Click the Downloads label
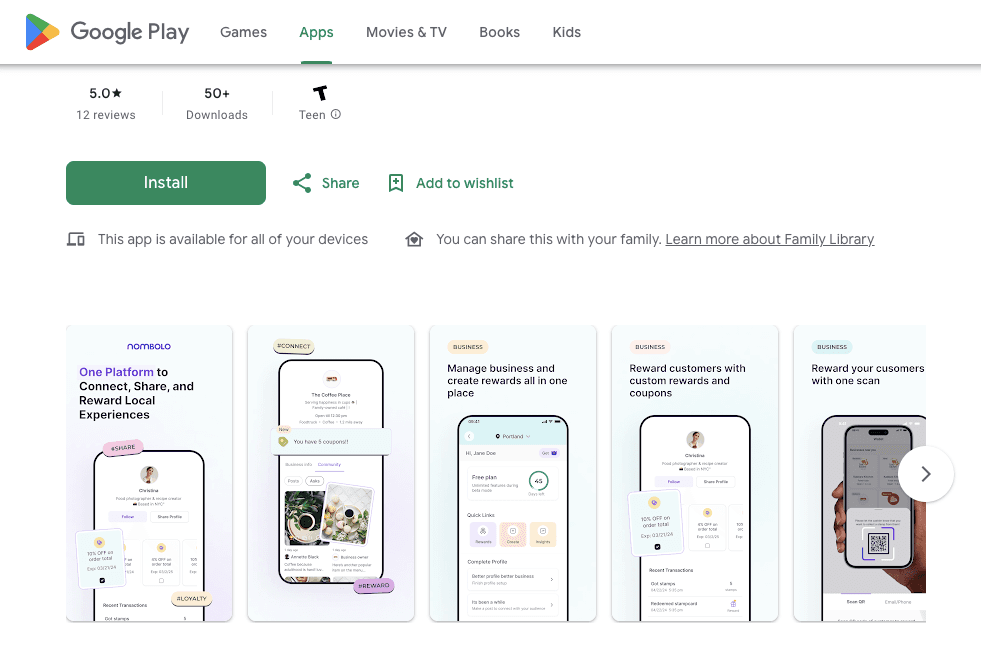 pos(217,115)
